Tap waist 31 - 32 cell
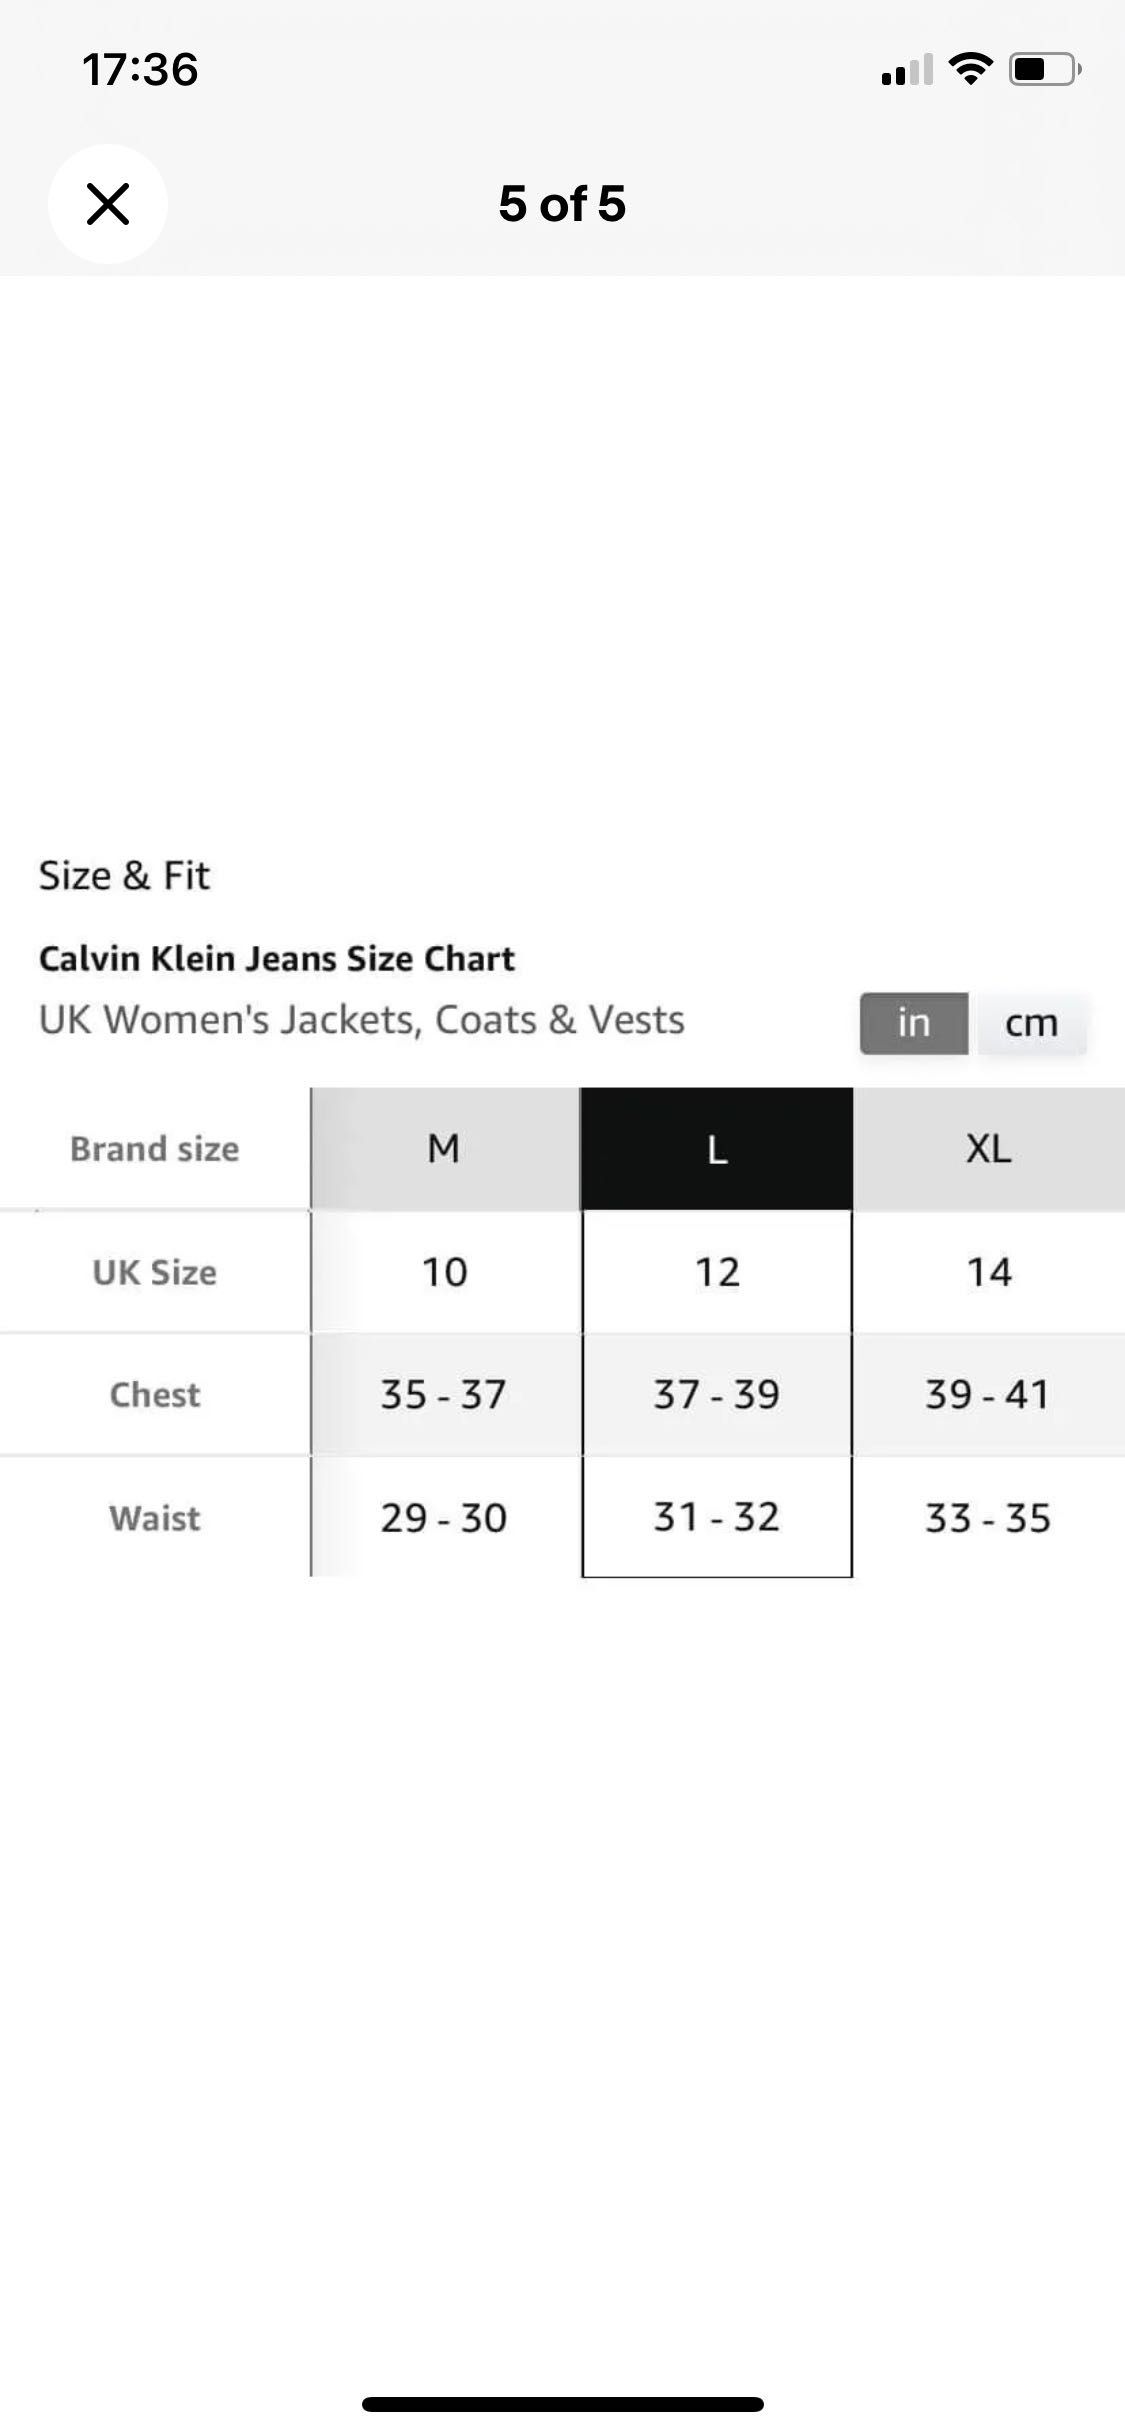This screenshot has height=2436, width=1125. 717,1517
